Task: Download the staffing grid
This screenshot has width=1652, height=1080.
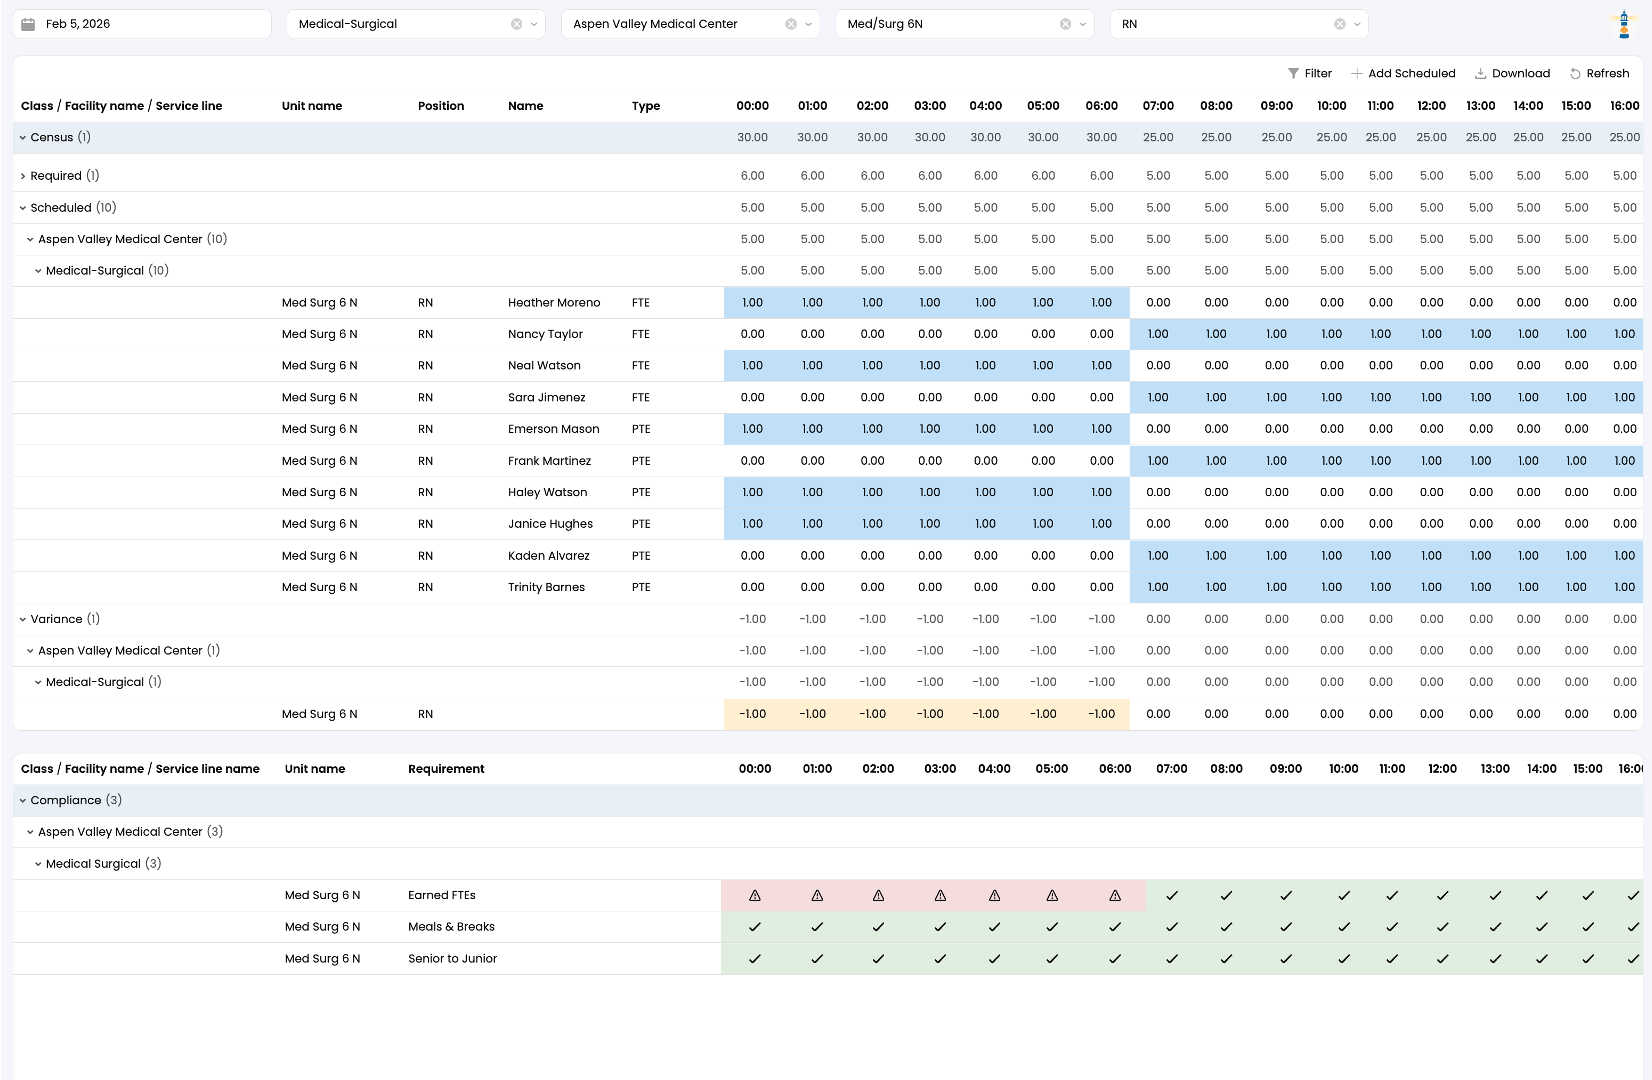Action: point(1512,73)
